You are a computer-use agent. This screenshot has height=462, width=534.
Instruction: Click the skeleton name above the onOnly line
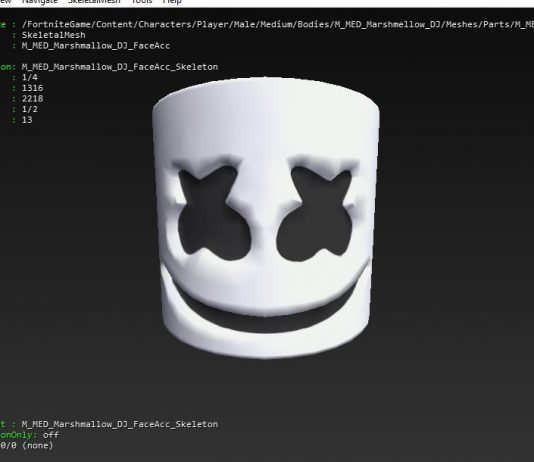120,424
